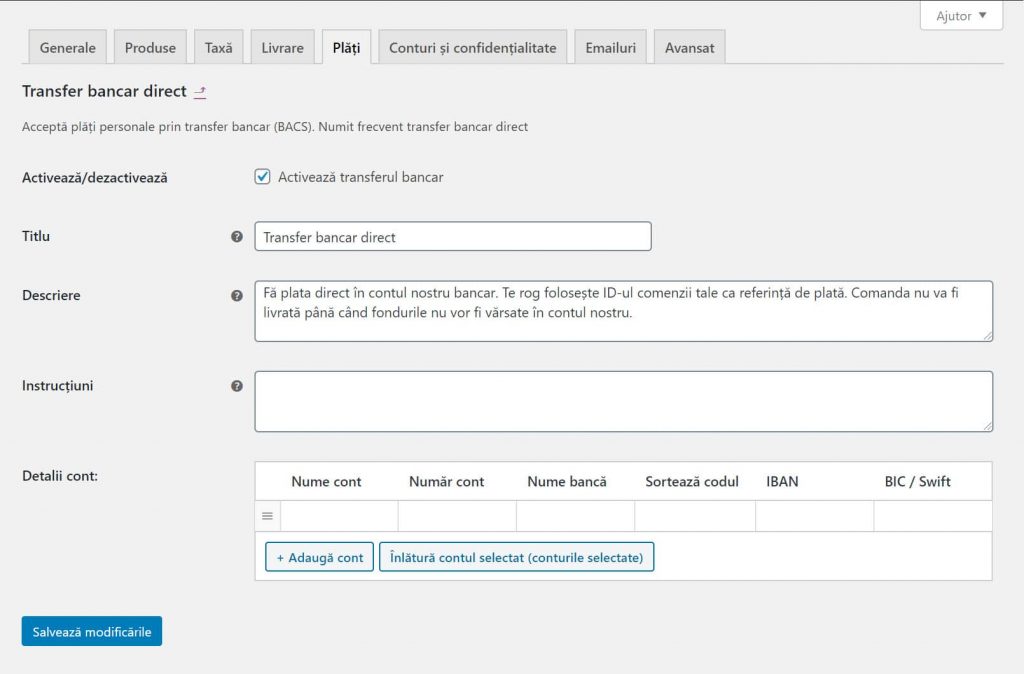Screen dimensions: 1024x674
Task: Click the Adaugă cont button
Action: 319,557
